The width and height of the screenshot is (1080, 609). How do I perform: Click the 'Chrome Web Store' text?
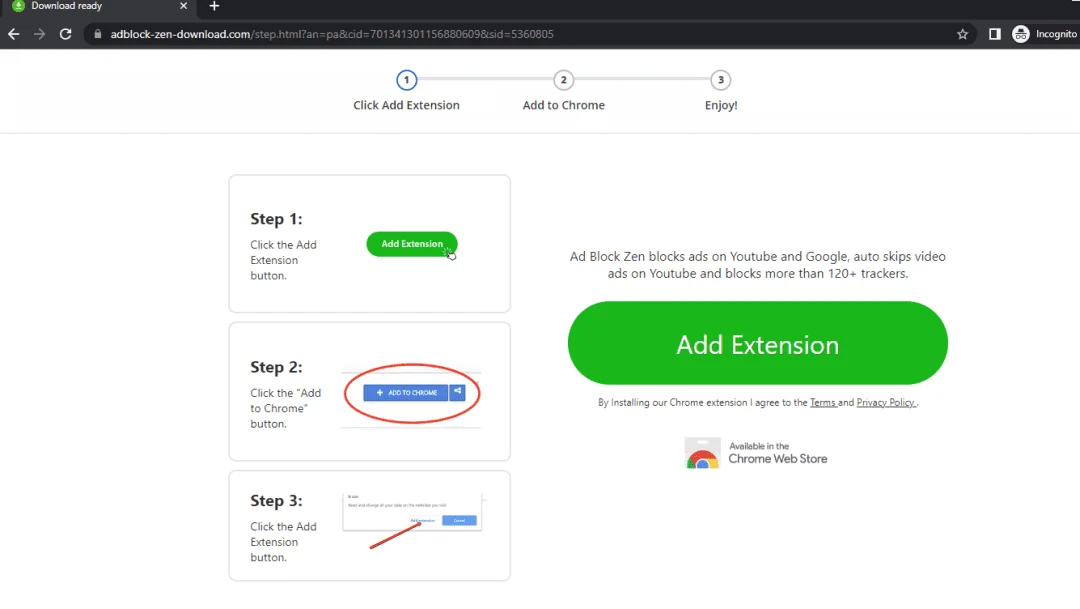point(778,459)
